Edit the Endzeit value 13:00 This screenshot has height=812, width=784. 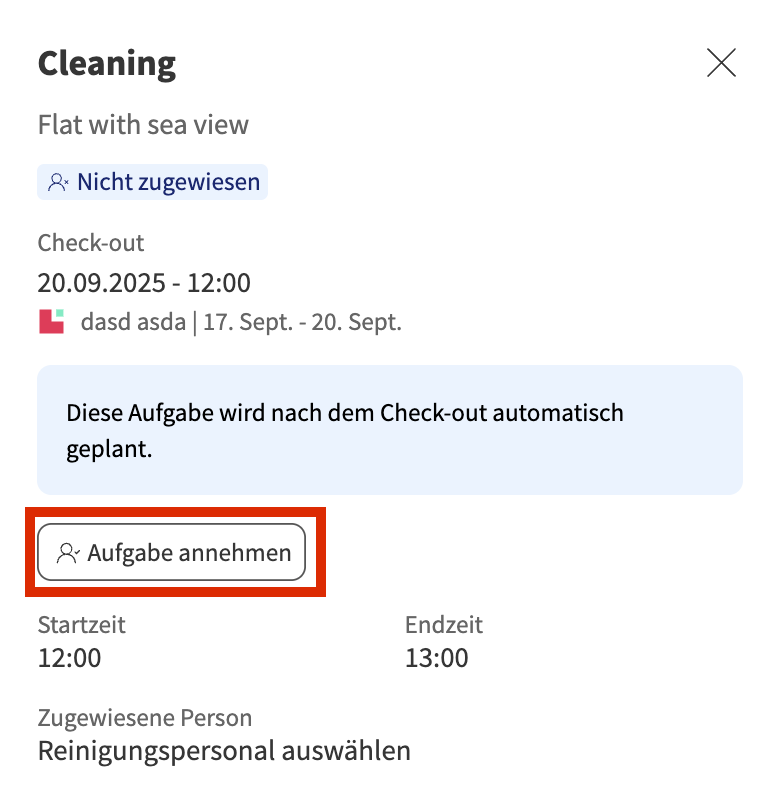coord(436,658)
